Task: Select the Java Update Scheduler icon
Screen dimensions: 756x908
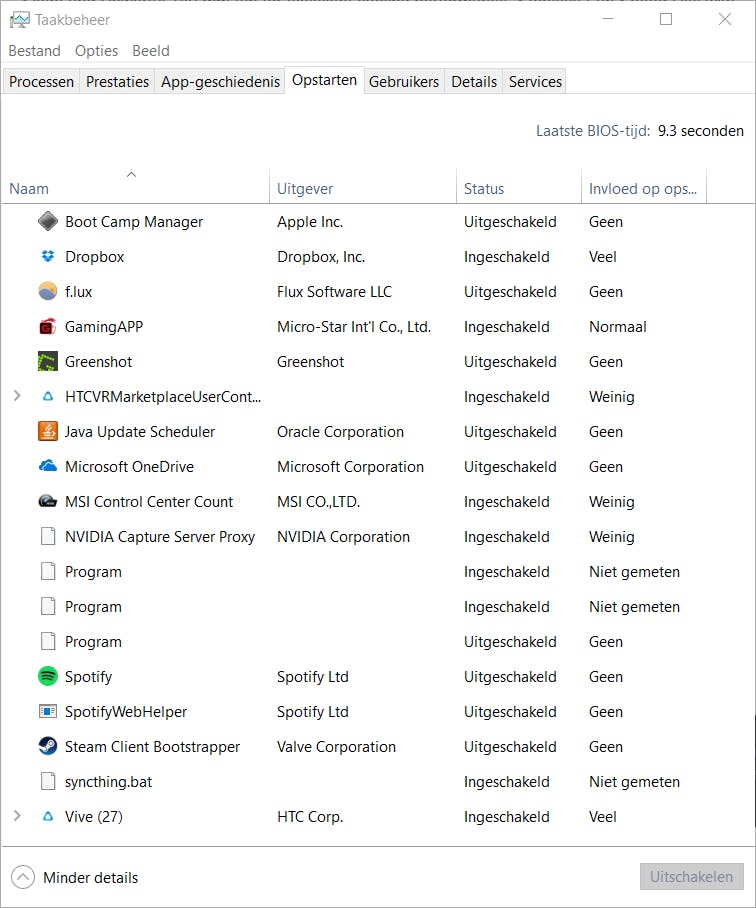Action: coord(48,432)
